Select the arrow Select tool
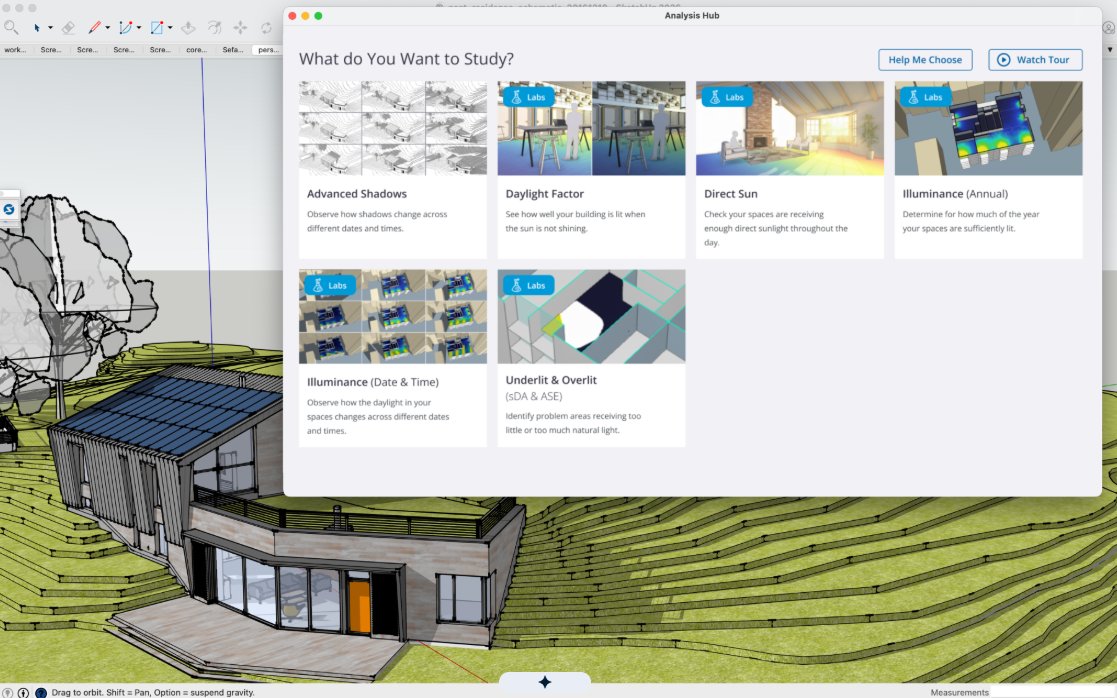The image size is (1117, 698). coord(36,28)
